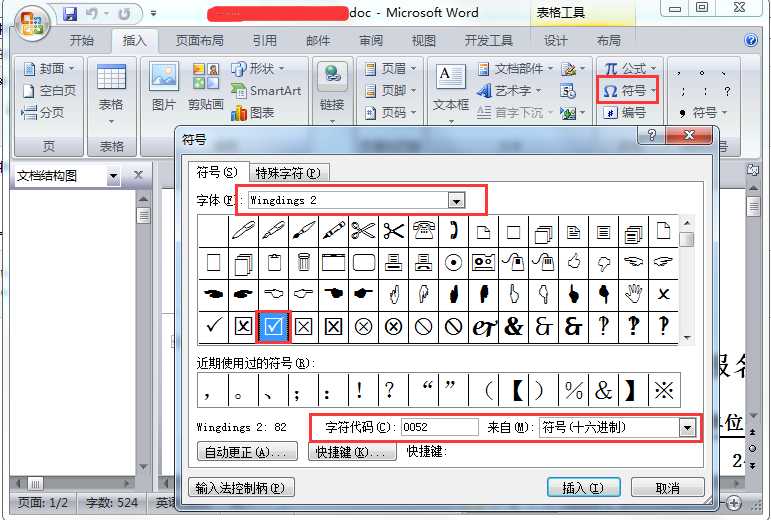Switch to the 审阅 ribbon tab

pos(371,40)
